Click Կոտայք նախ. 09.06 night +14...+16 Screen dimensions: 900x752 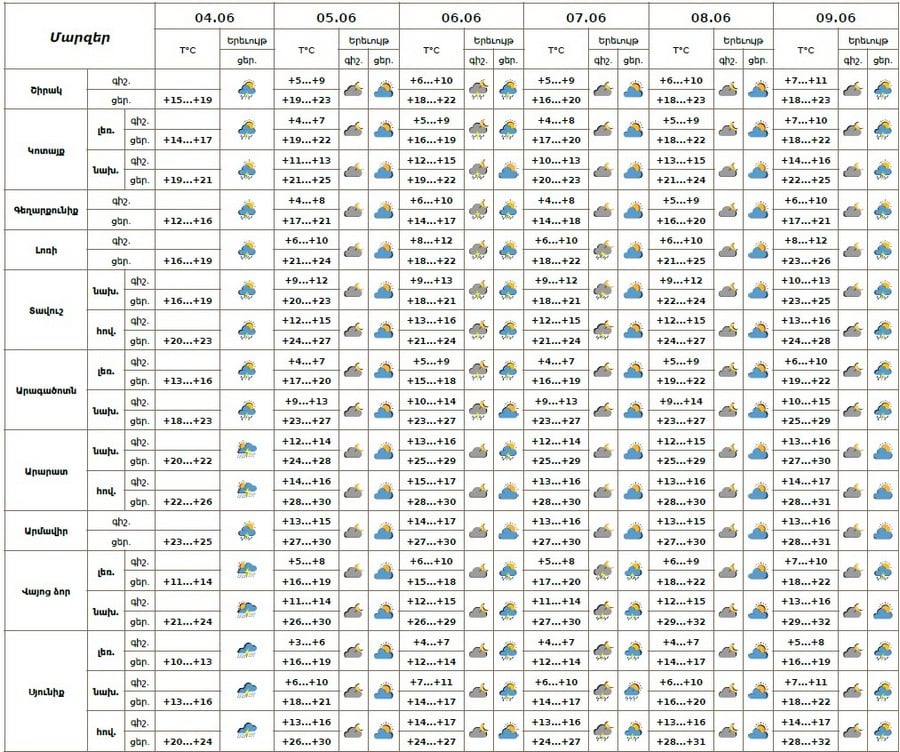tap(806, 160)
